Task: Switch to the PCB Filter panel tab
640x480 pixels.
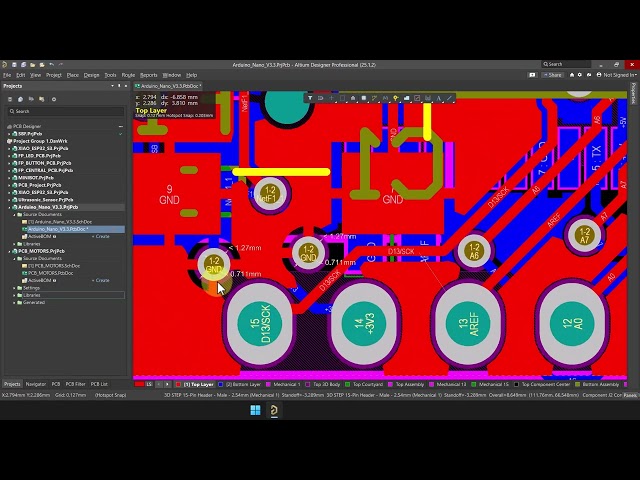Action: [x=76, y=384]
